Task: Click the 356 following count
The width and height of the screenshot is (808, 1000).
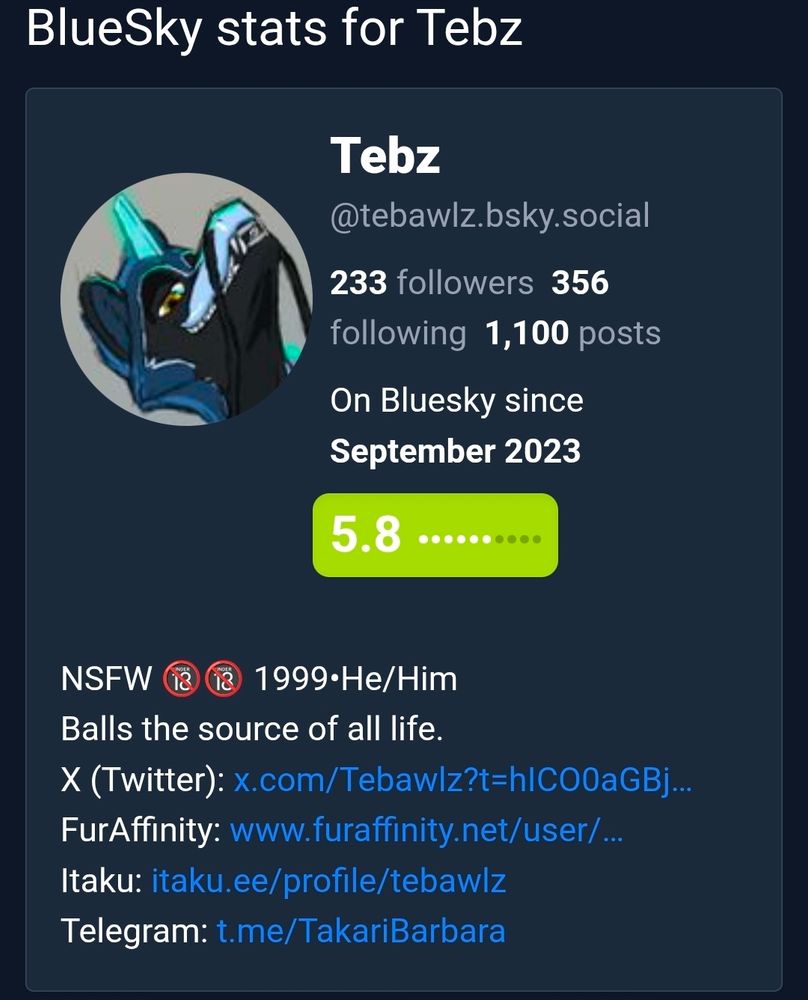Action: click(469, 307)
